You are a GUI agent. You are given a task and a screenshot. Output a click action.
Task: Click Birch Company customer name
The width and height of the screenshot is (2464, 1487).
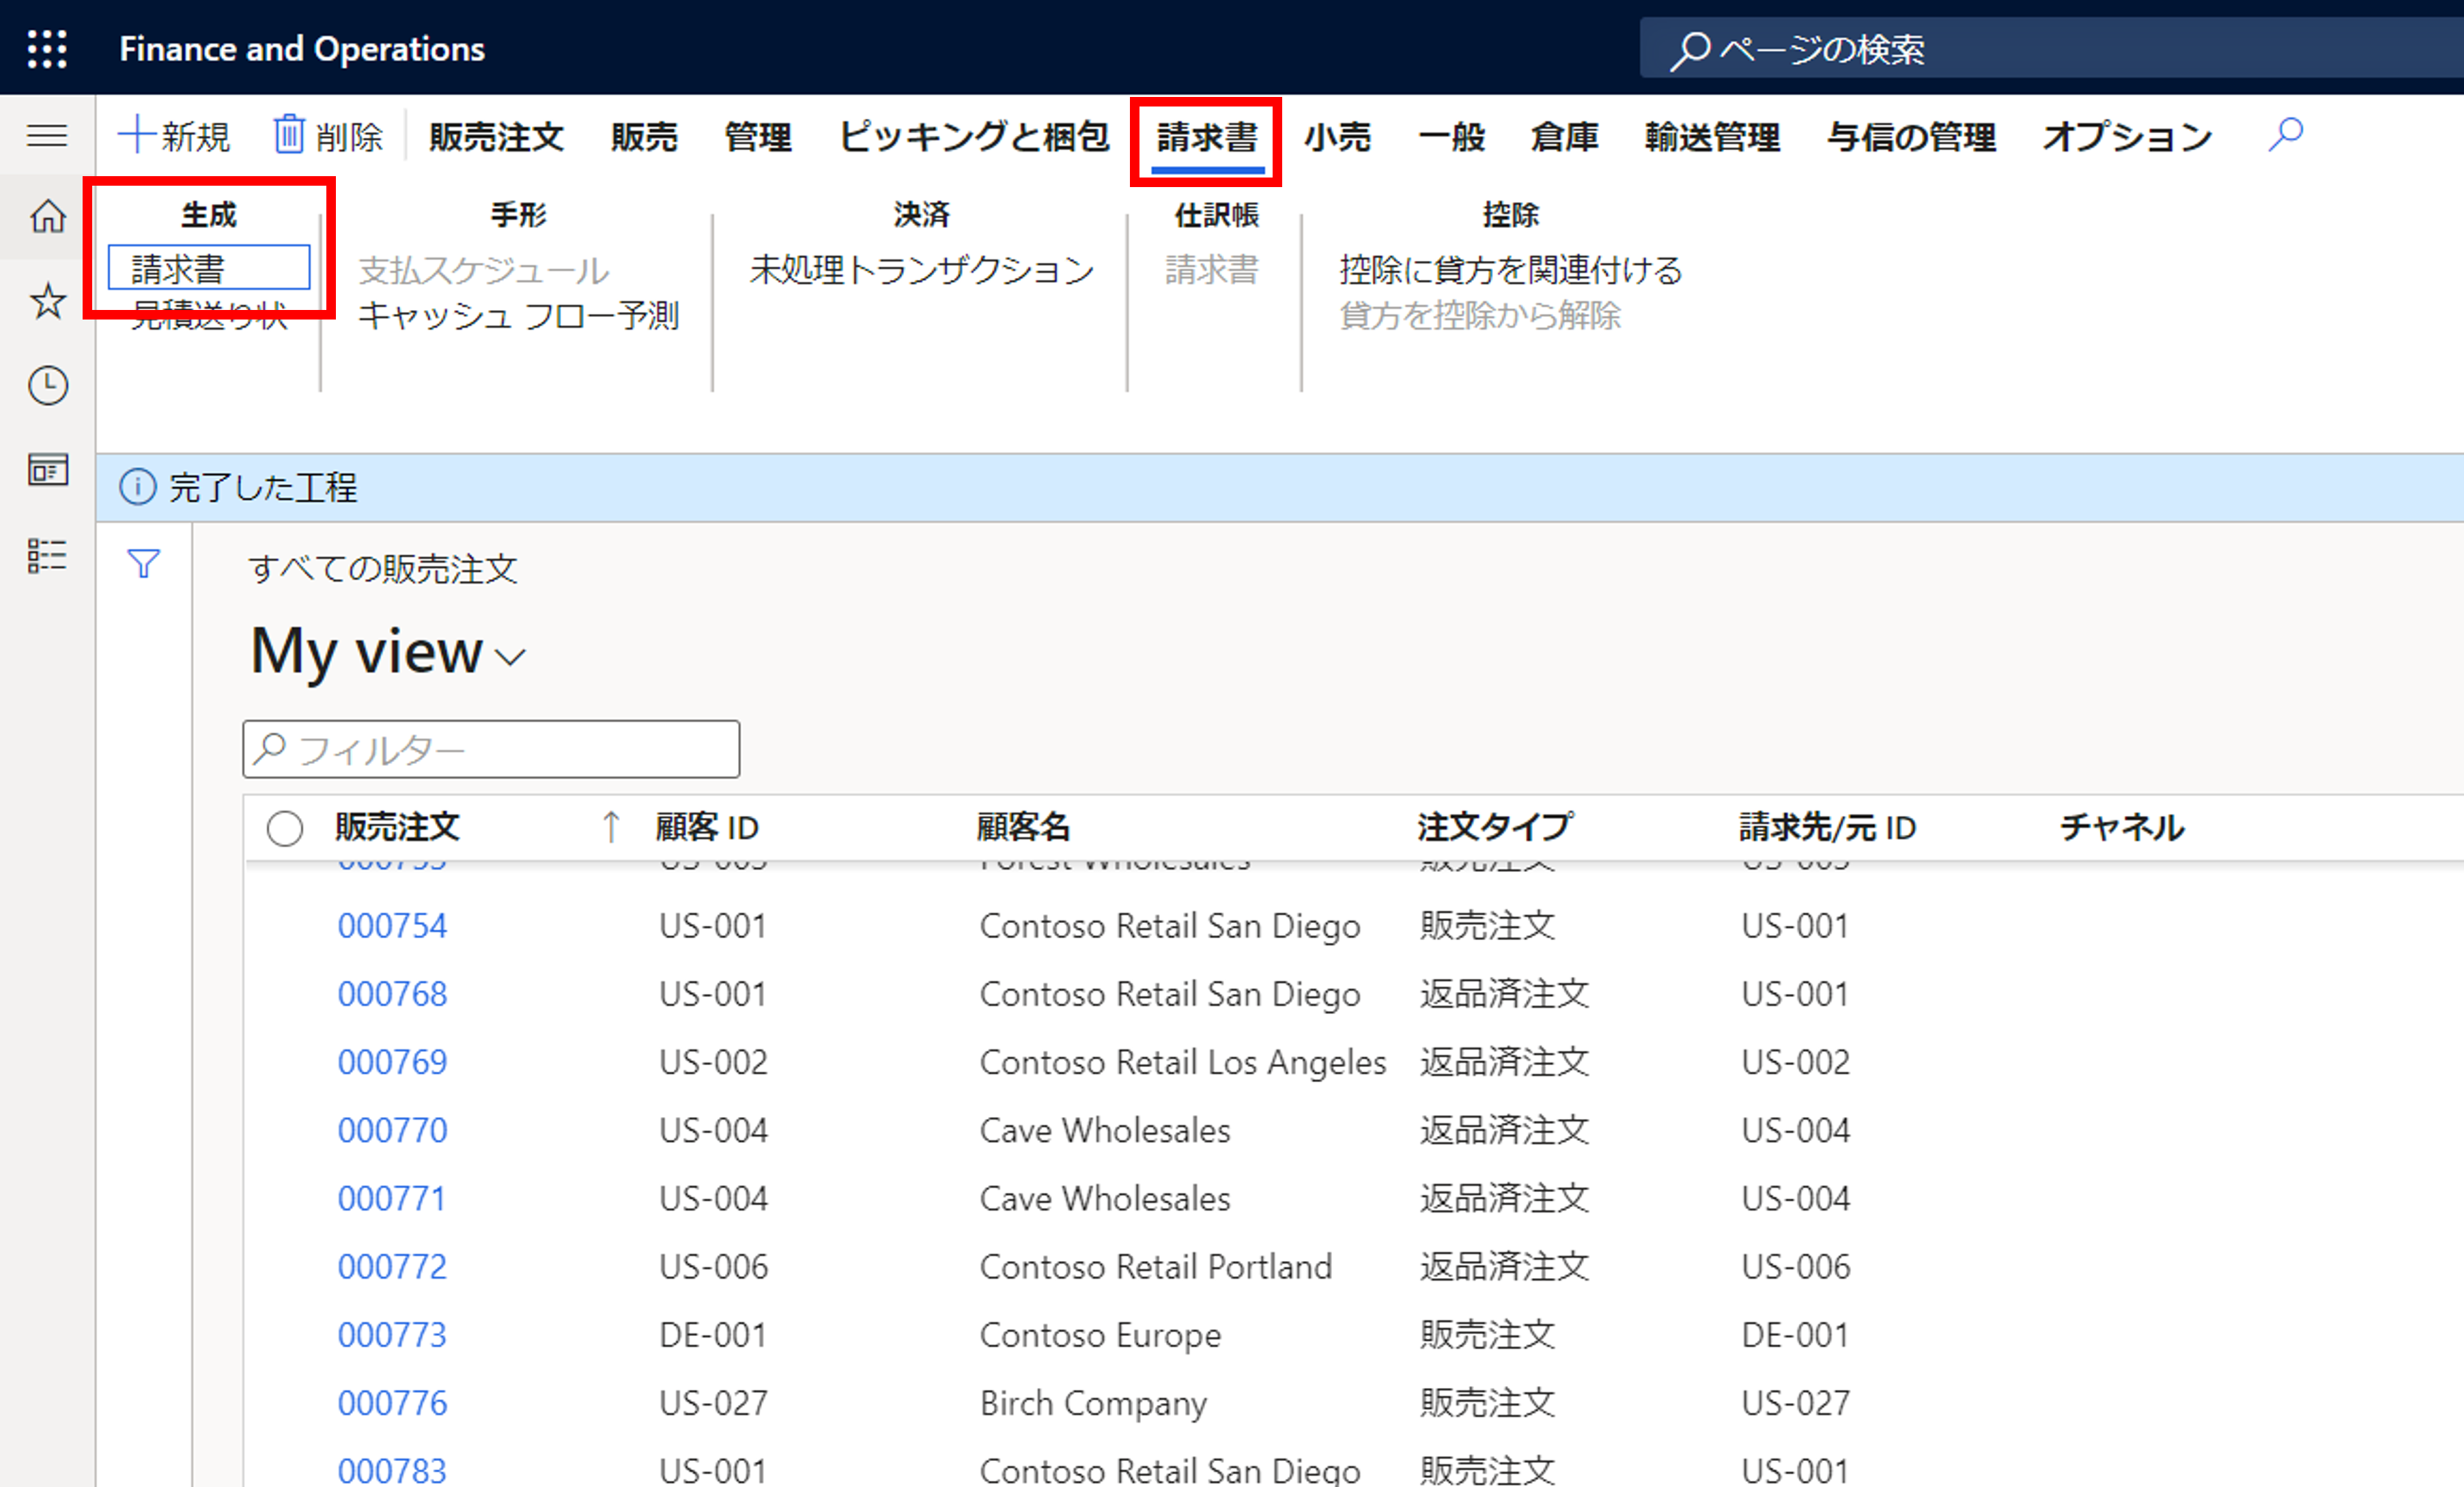[x=1093, y=1403]
